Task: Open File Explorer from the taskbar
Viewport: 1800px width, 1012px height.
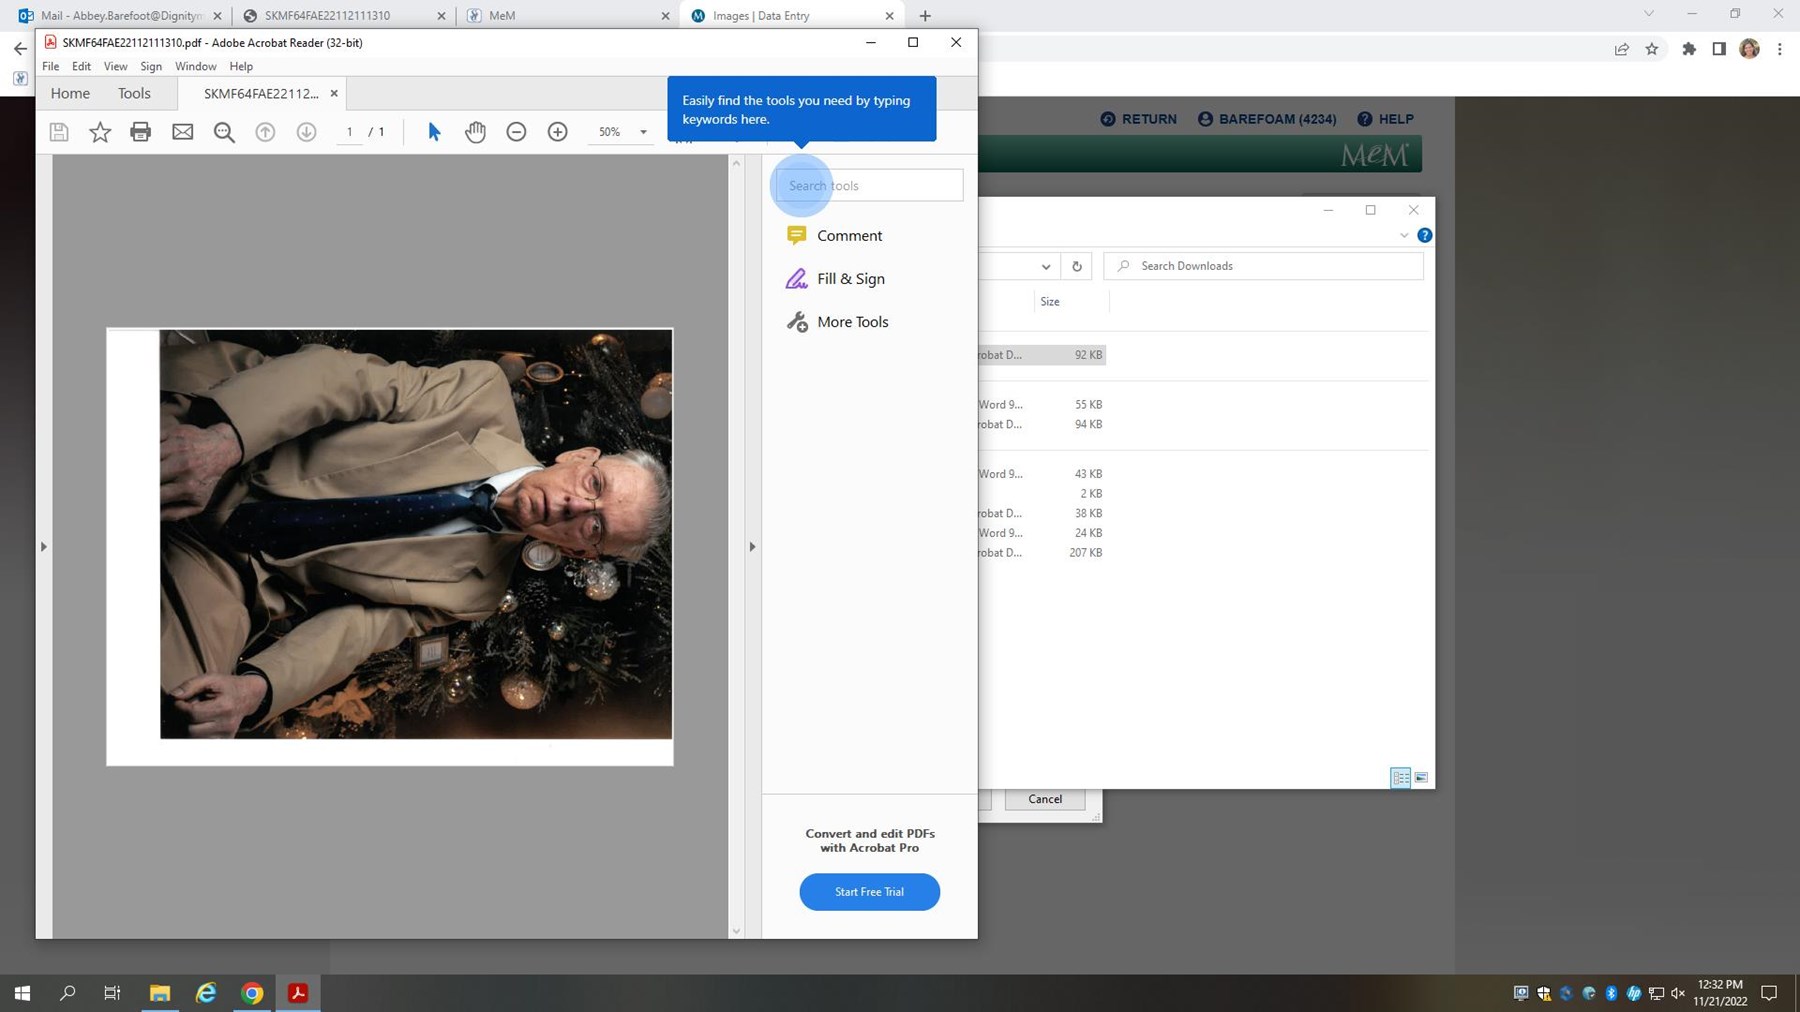Action: [160, 993]
